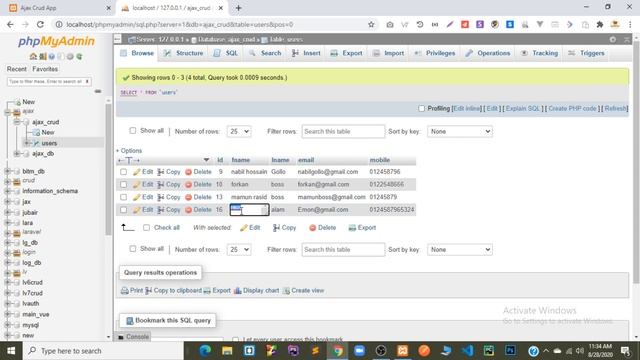Tick the upper Show all checkbox
Image resolution: width=640 pixels, height=360 pixels.
click(x=133, y=131)
